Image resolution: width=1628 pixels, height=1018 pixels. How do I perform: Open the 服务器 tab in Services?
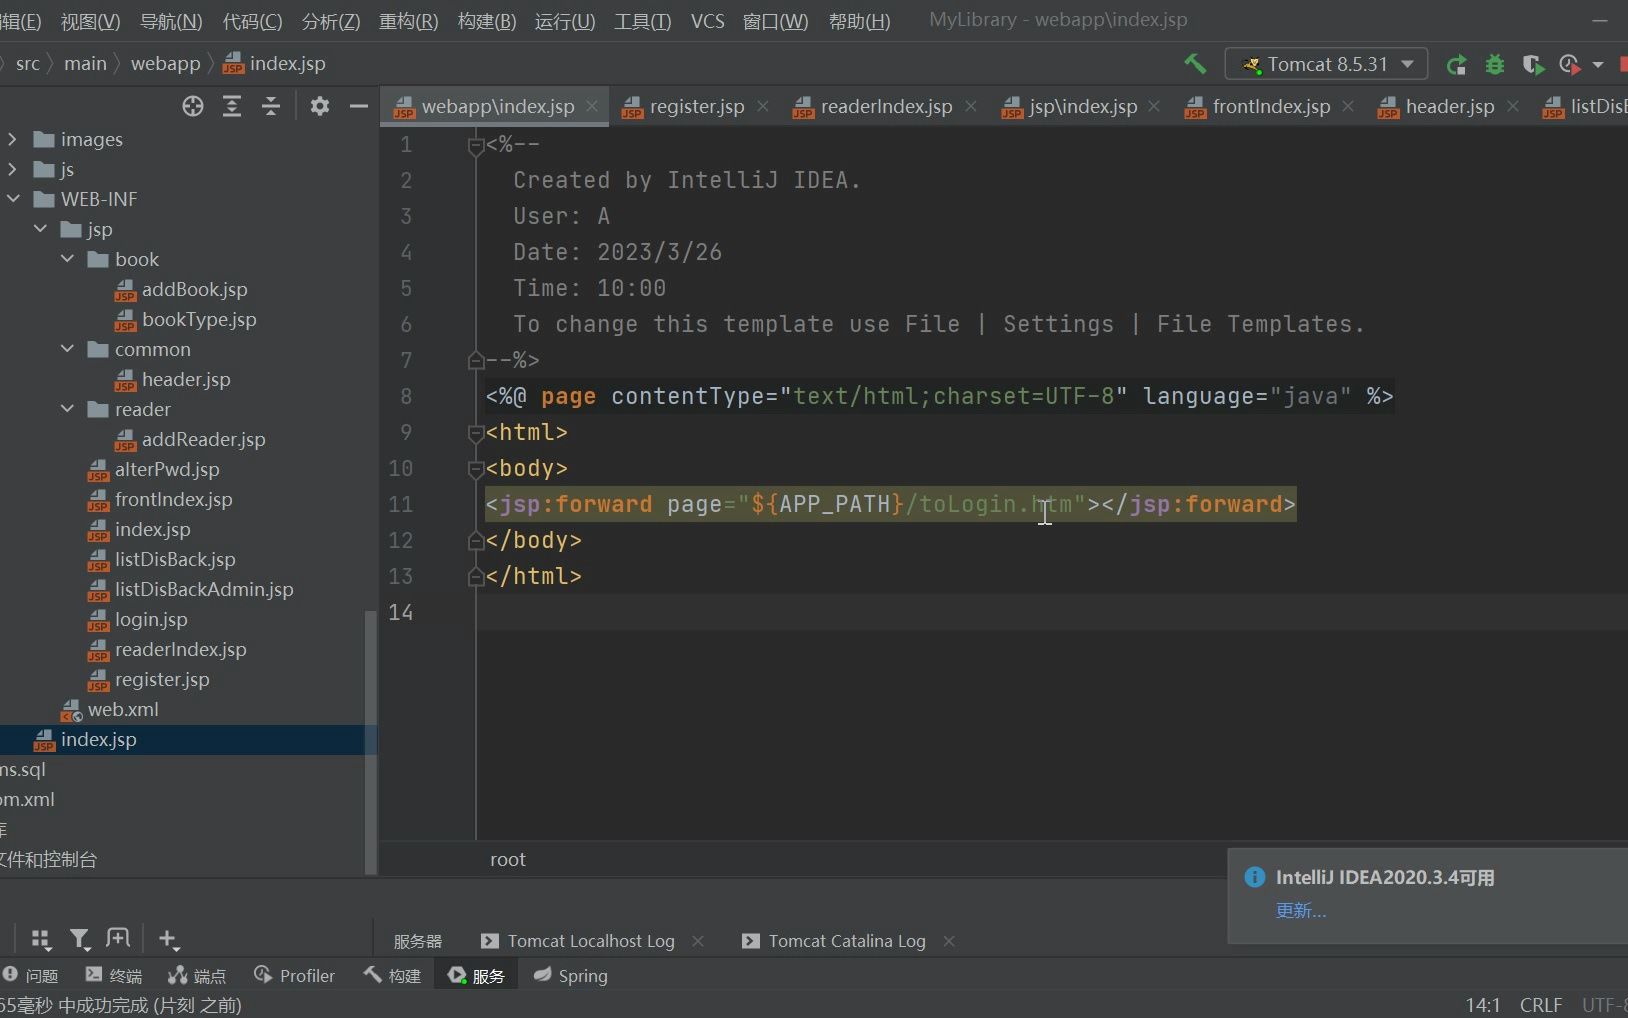click(418, 941)
